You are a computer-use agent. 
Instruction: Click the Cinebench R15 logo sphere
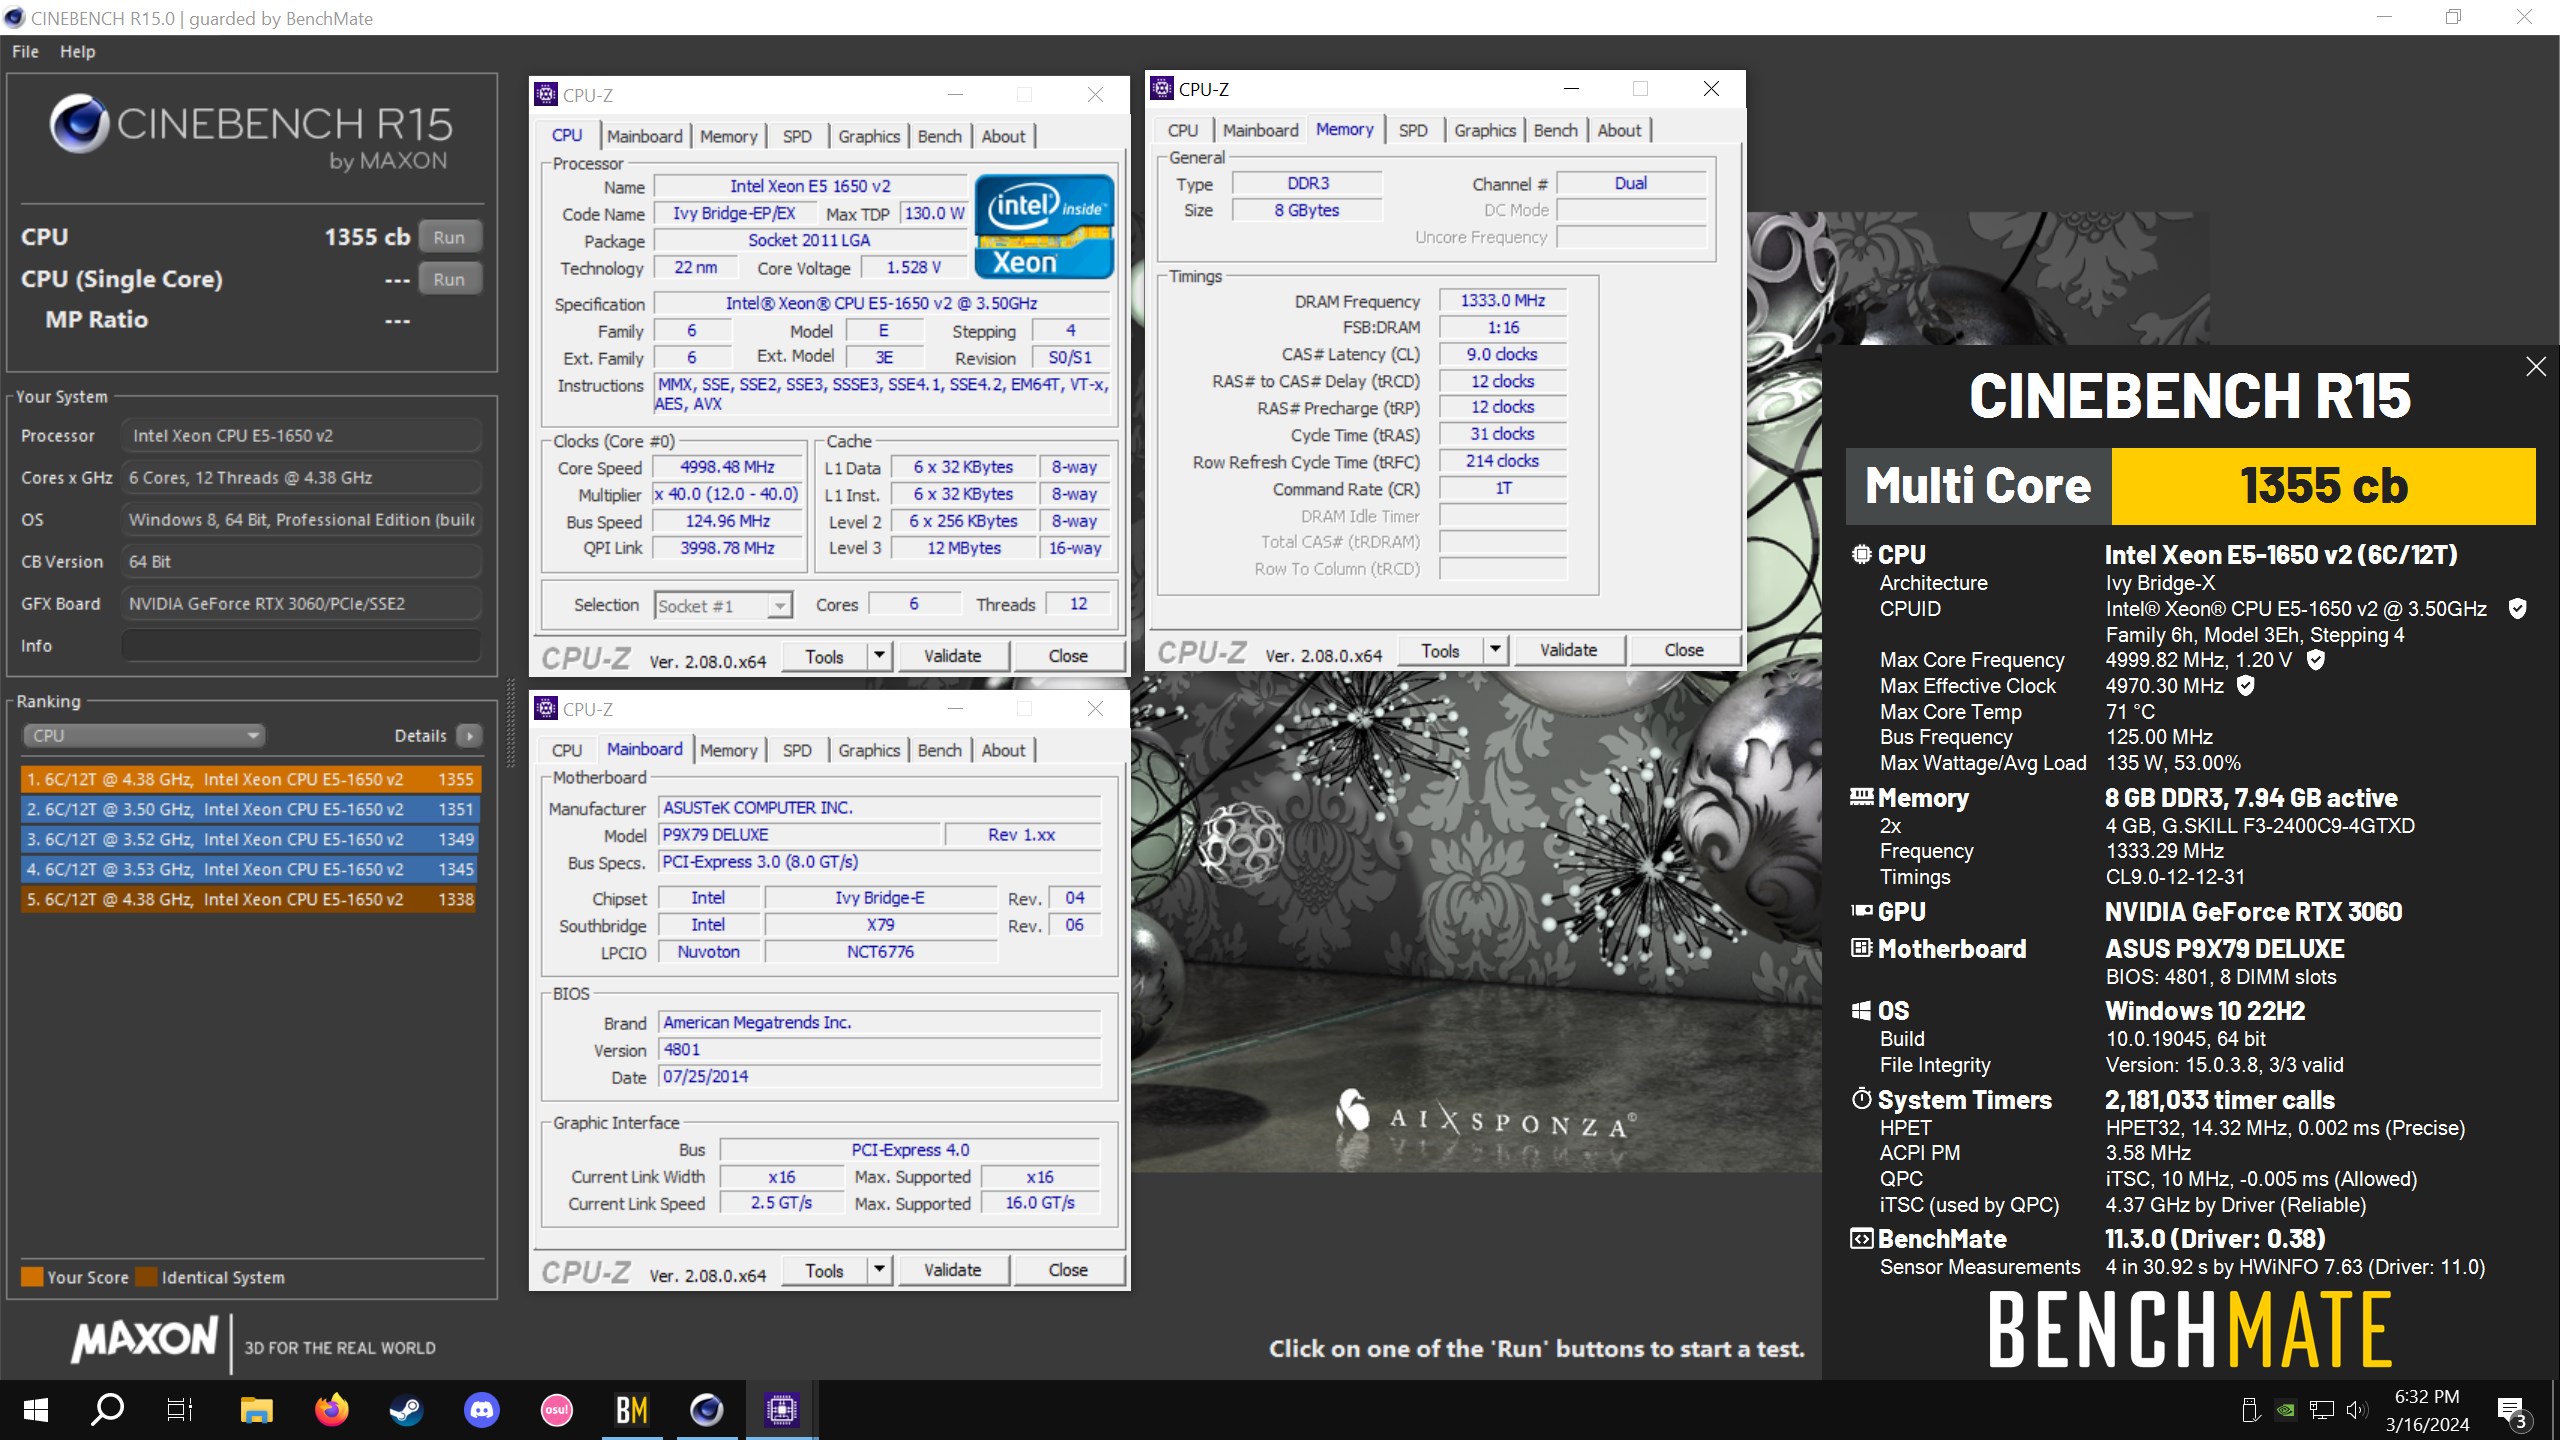tap(80, 123)
